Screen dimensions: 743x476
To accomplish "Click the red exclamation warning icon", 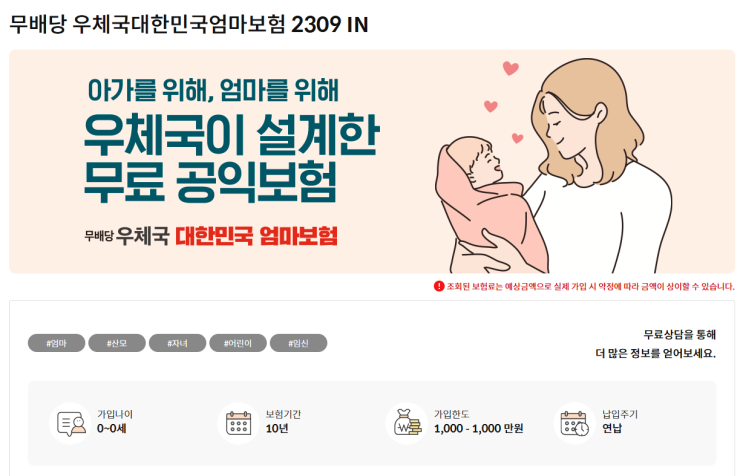I will pyautogui.click(x=439, y=286).
